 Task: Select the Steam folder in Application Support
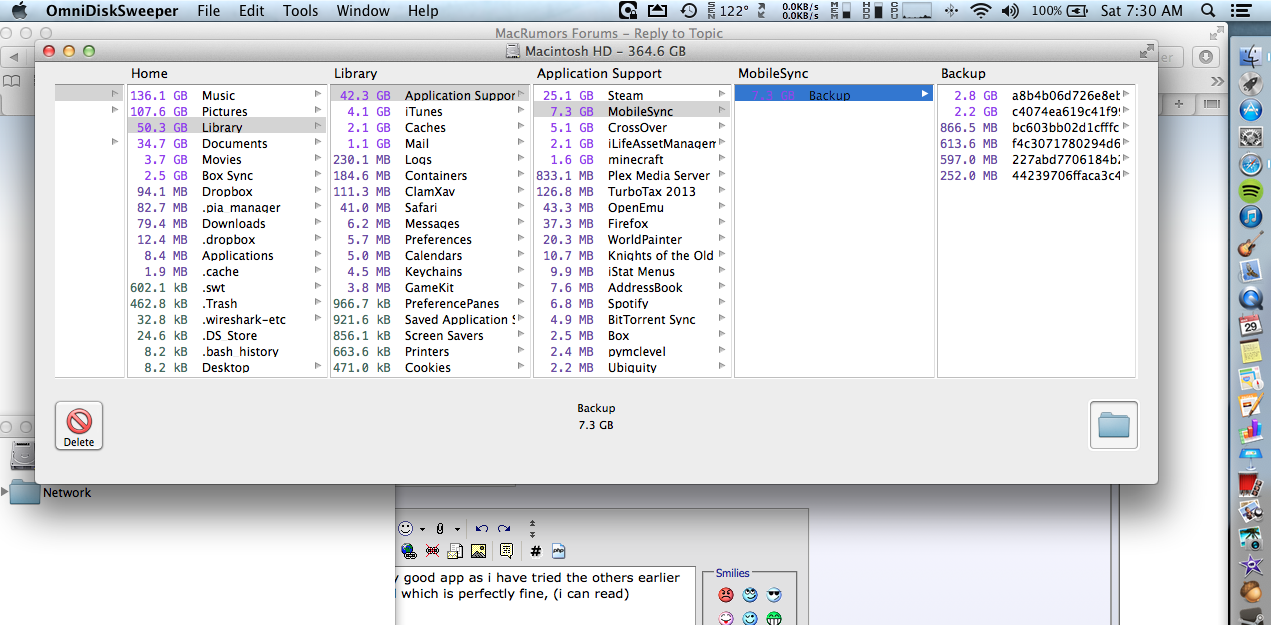pos(632,95)
